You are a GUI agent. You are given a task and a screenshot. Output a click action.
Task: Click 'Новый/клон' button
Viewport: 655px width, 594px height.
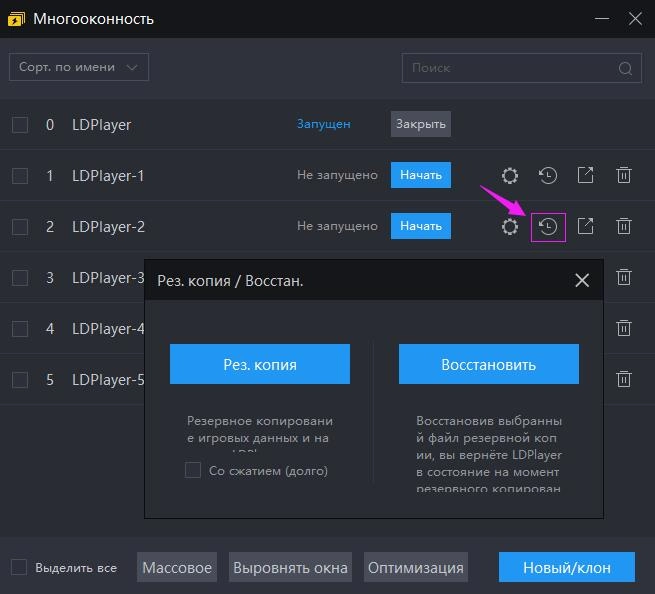tap(567, 567)
